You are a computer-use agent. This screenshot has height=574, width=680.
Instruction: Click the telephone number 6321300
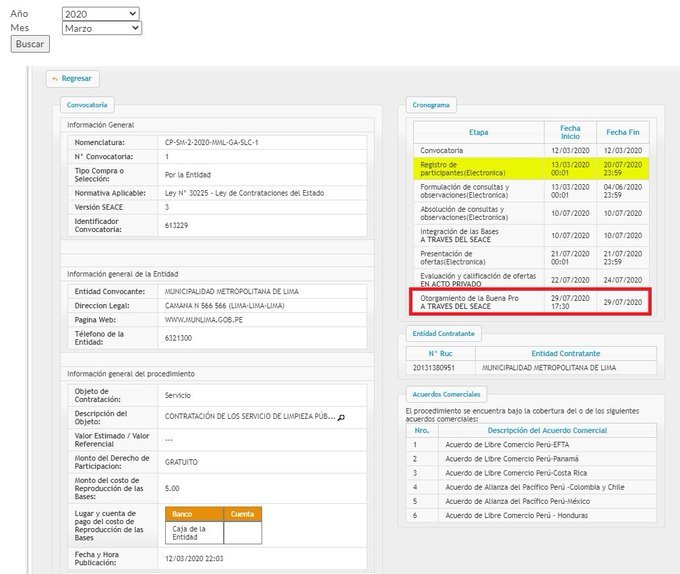click(x=178, y=338)
